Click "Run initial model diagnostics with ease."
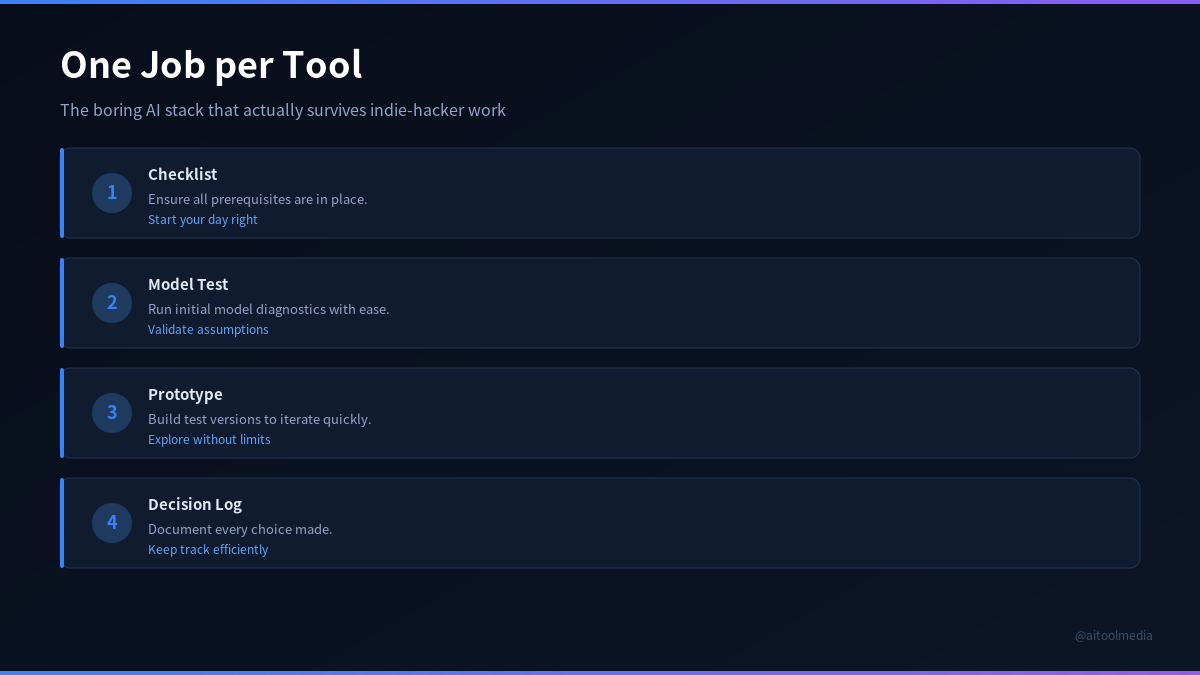This screenshot has width=1200, height=675. [269, 309]
